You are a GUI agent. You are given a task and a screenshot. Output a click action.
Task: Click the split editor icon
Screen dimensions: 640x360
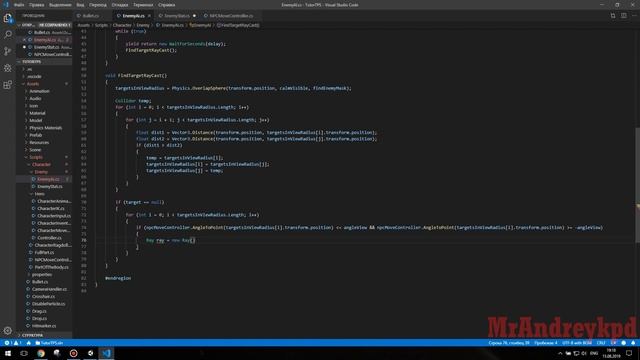coord(613,16)
